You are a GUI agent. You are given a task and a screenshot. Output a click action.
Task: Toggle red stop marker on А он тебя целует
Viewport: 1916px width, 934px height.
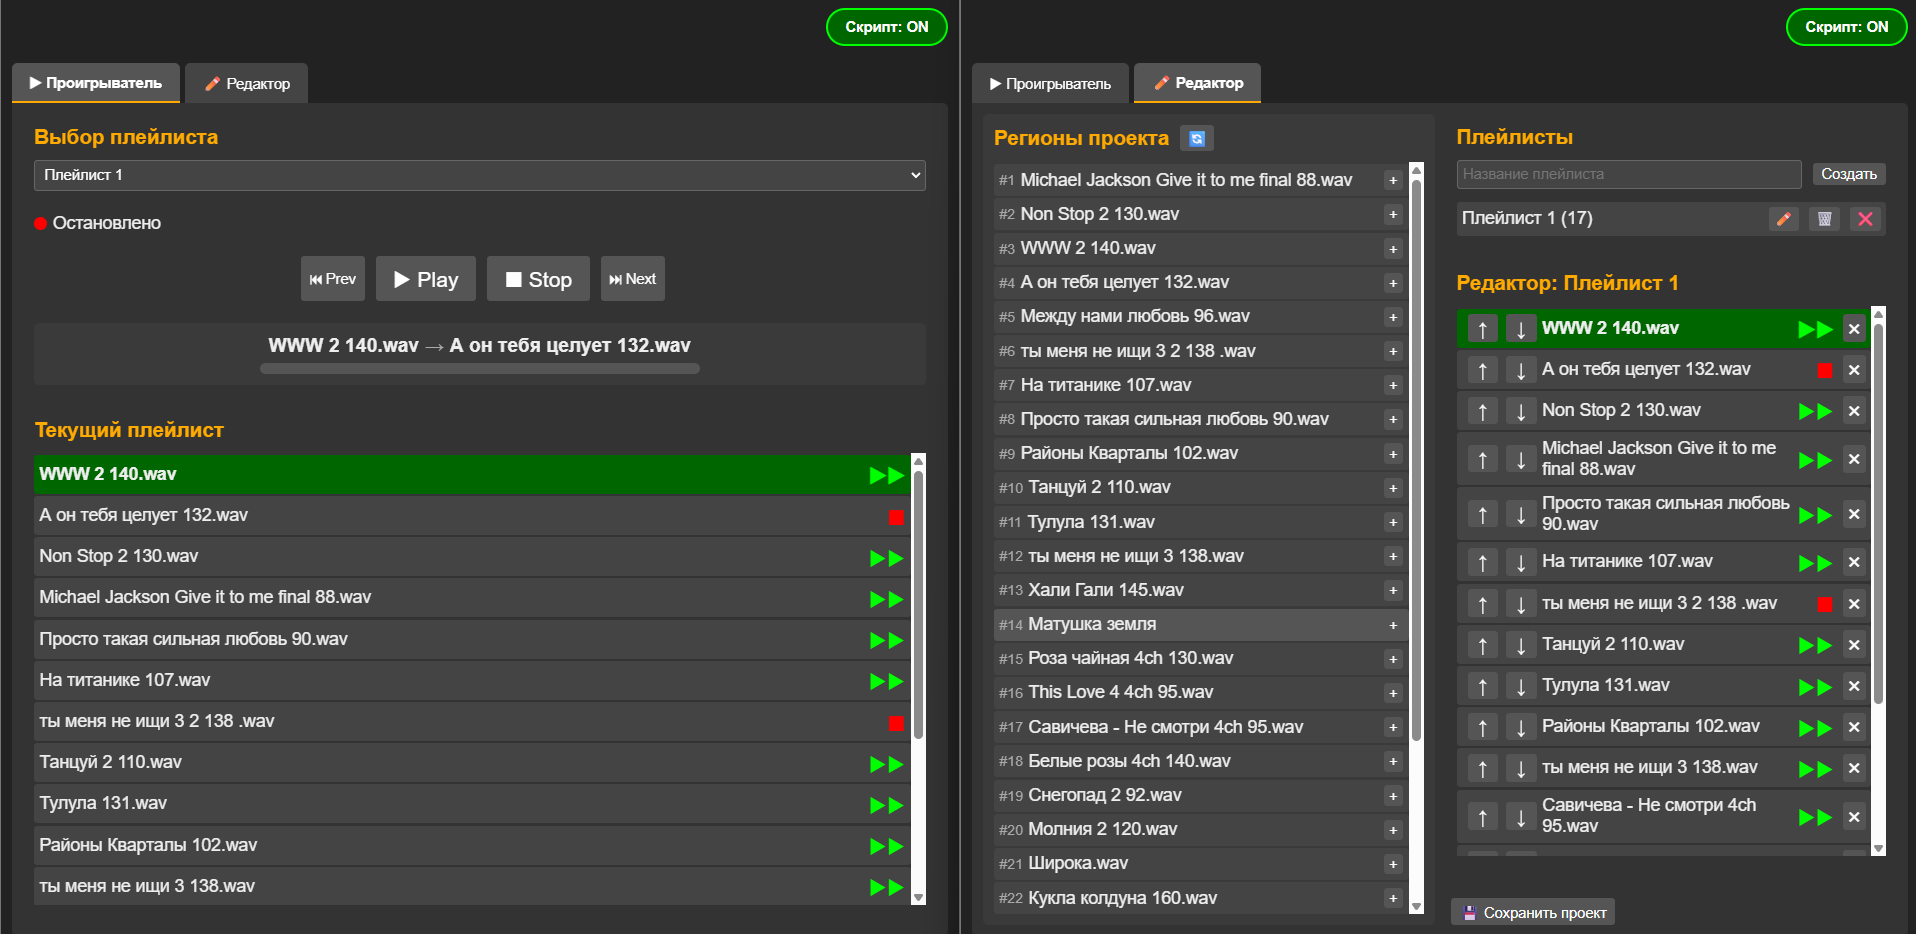[1824, 370]
